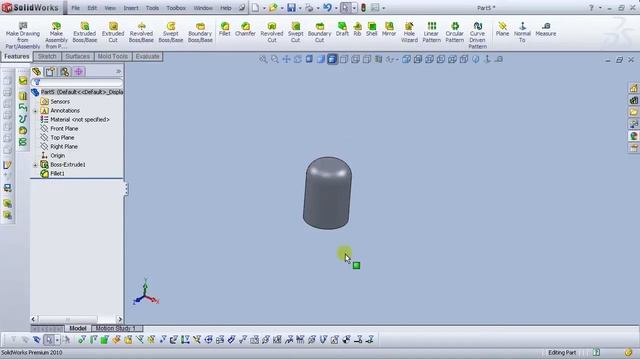The width and height of the screenshot is (640, 360).
Task: Use the Mirror tool
Action: [x=389, y=29]
